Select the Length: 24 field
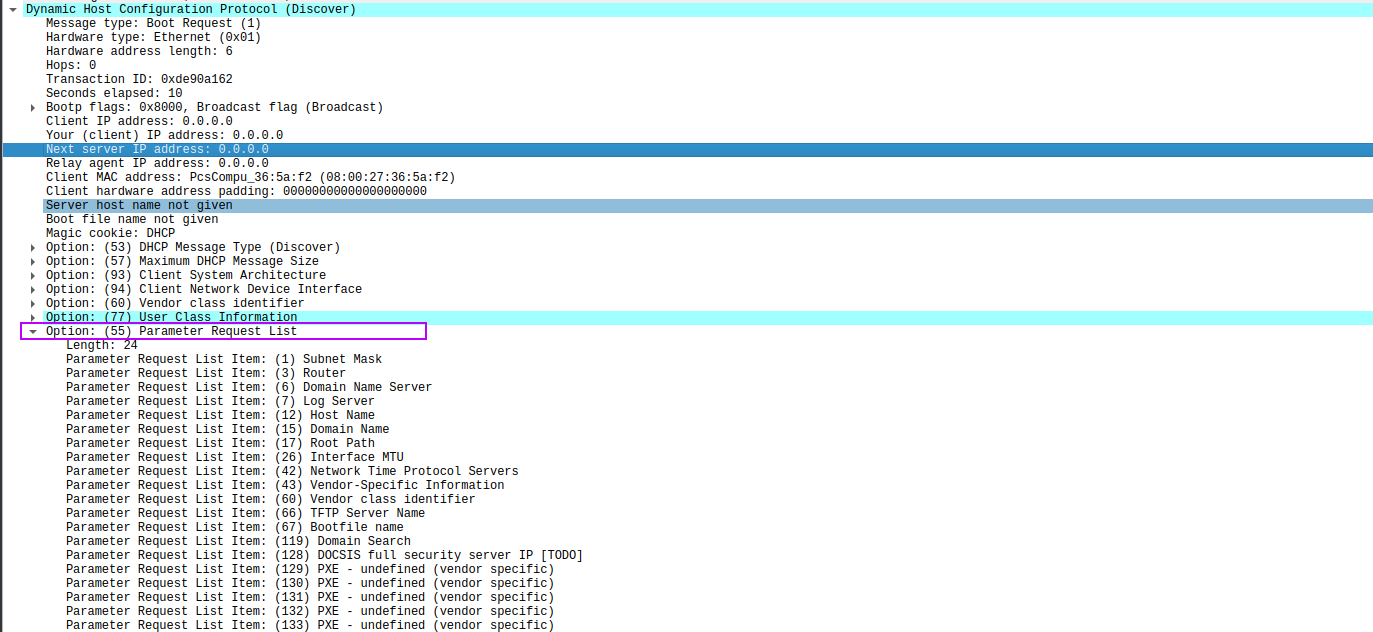Screen dimensions: 1373x632 (102, 345)
